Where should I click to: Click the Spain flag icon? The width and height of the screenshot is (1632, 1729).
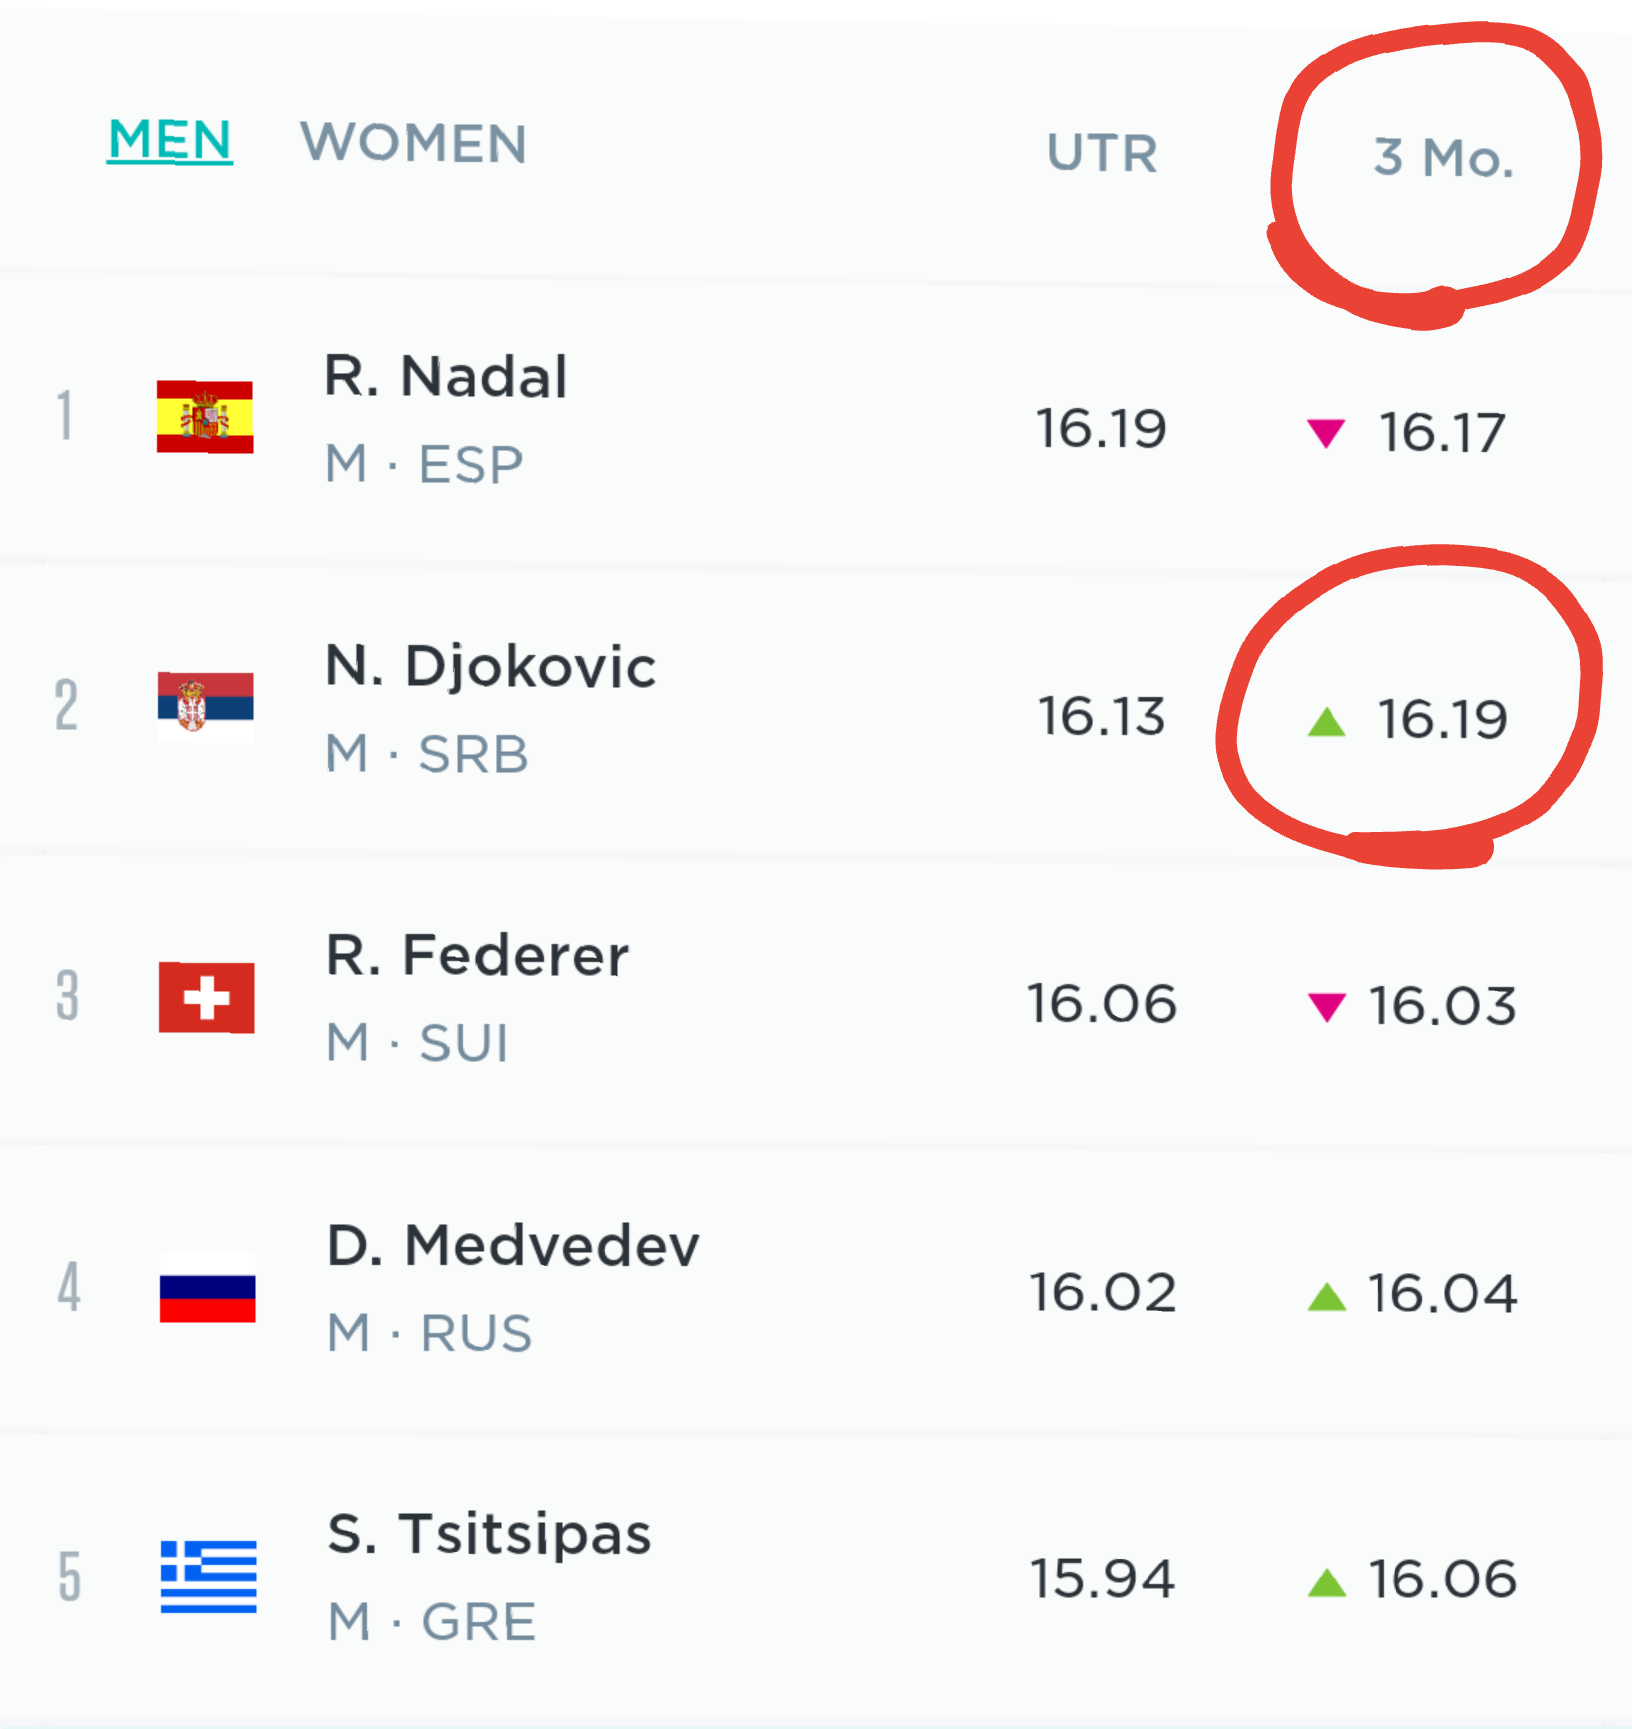click(205, 417)
